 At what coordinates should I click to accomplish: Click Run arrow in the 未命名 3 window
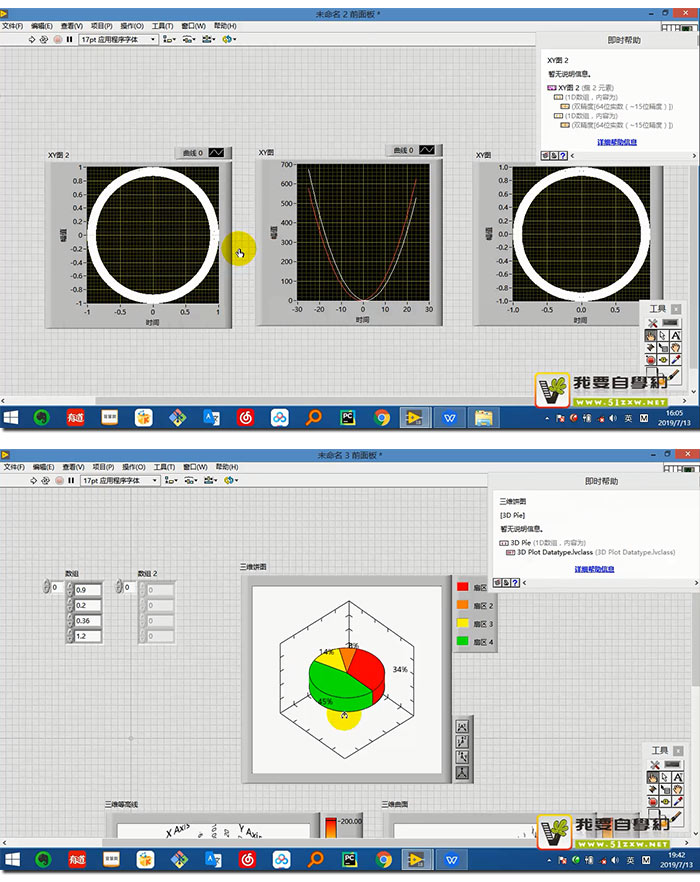click(x=33, y=480)
